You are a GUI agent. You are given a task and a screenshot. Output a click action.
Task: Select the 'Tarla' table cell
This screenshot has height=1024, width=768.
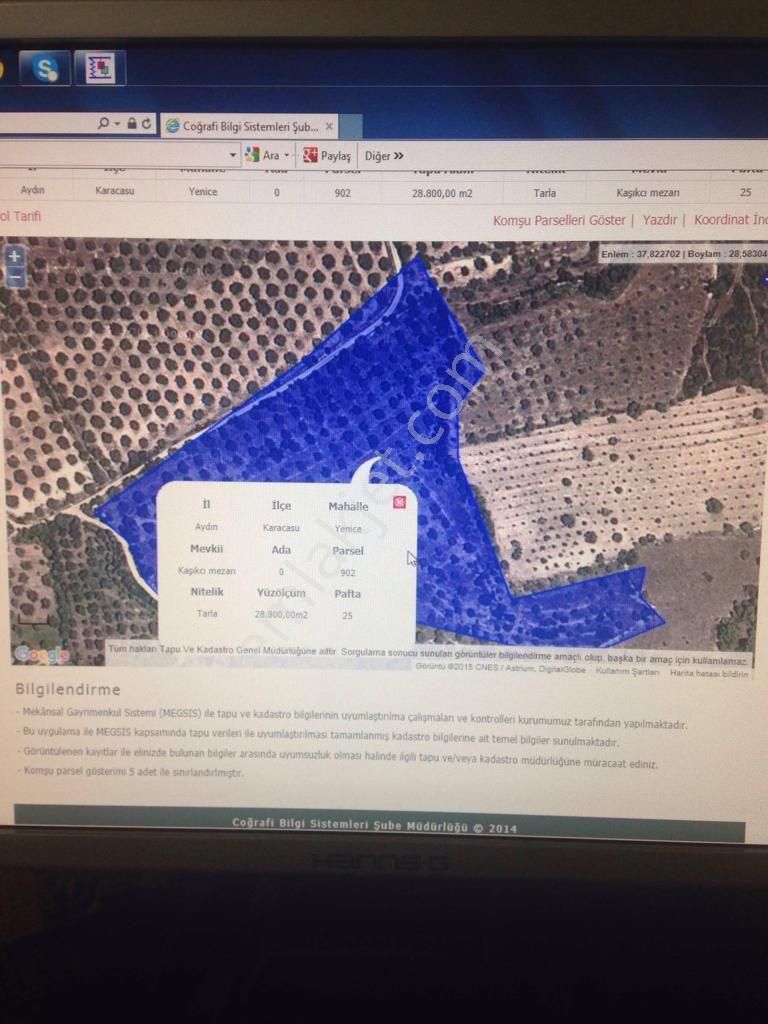(545, 193)
